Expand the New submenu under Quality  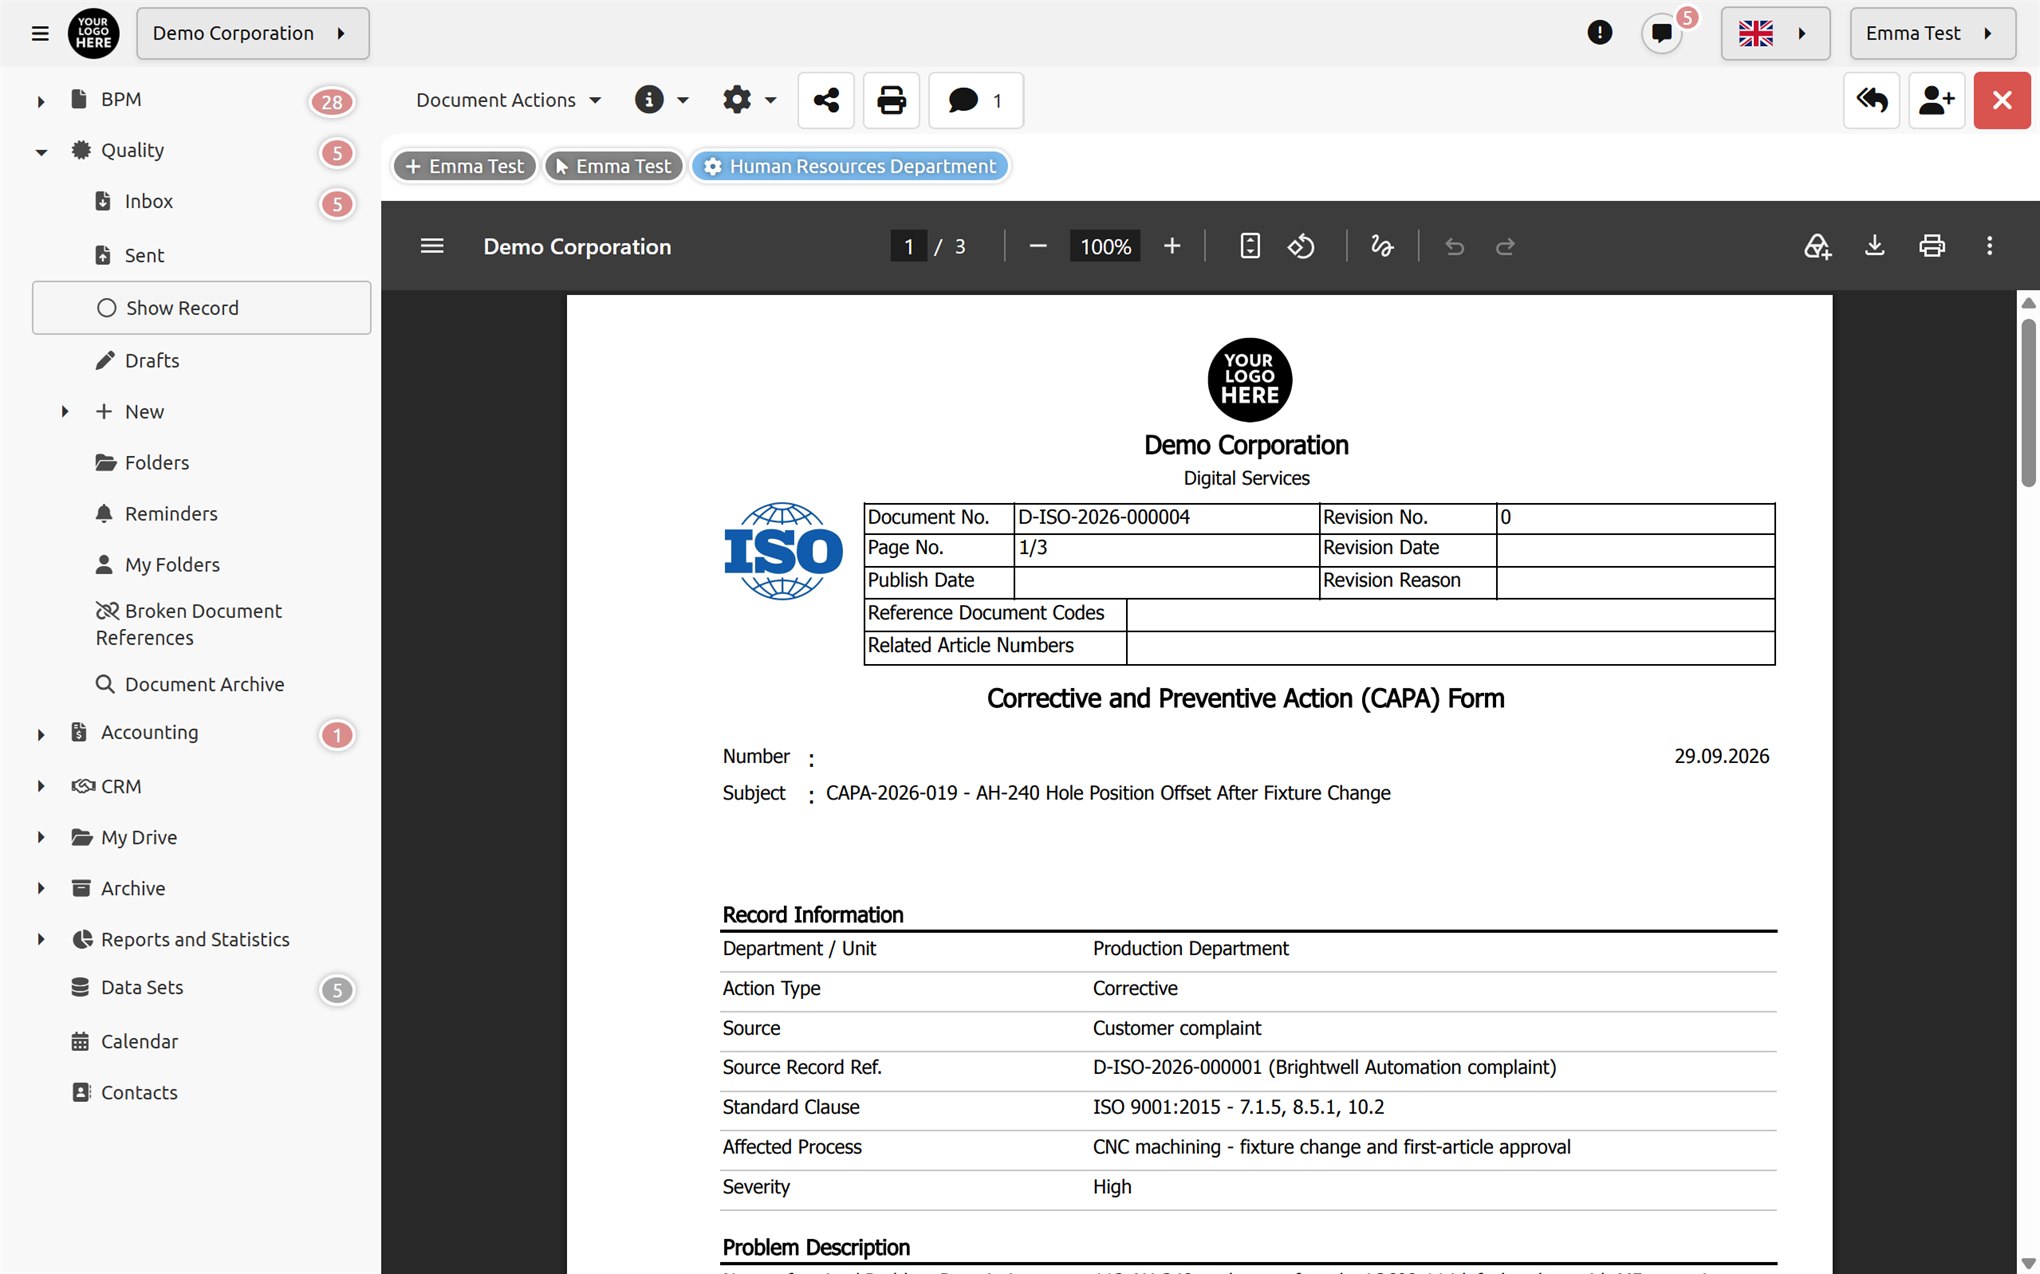[65, 411]
